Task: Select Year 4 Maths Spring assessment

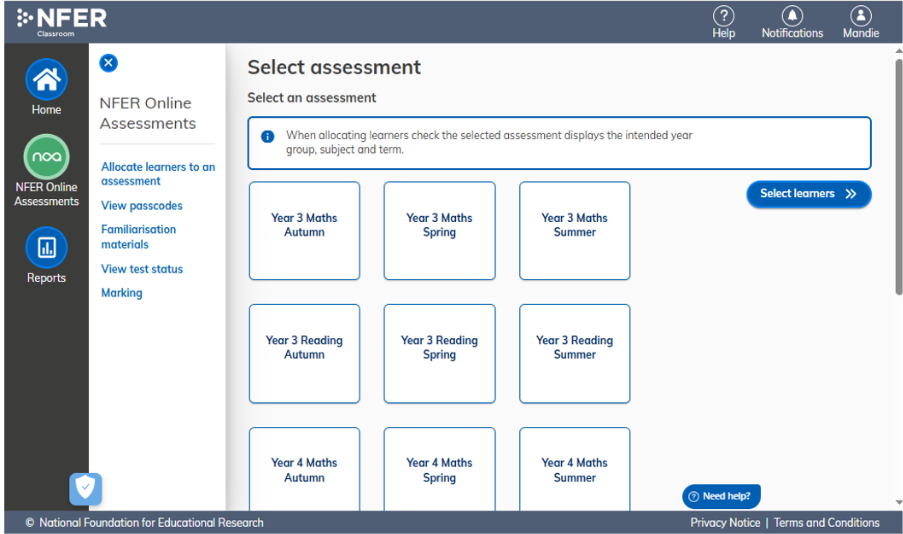Action: click(x=439, y=469)
